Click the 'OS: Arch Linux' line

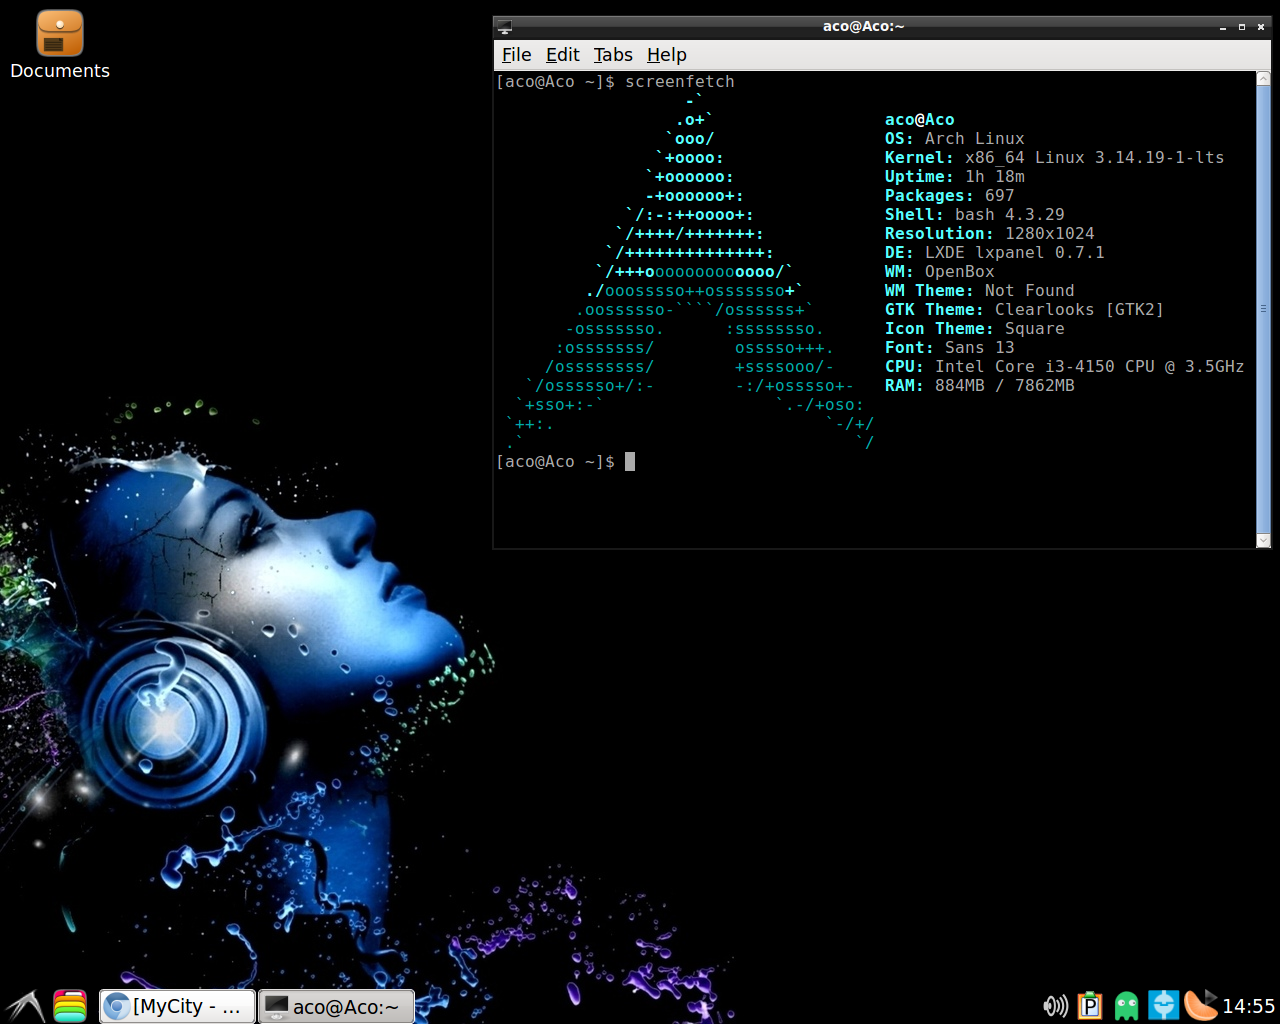(x=955, y=139)
